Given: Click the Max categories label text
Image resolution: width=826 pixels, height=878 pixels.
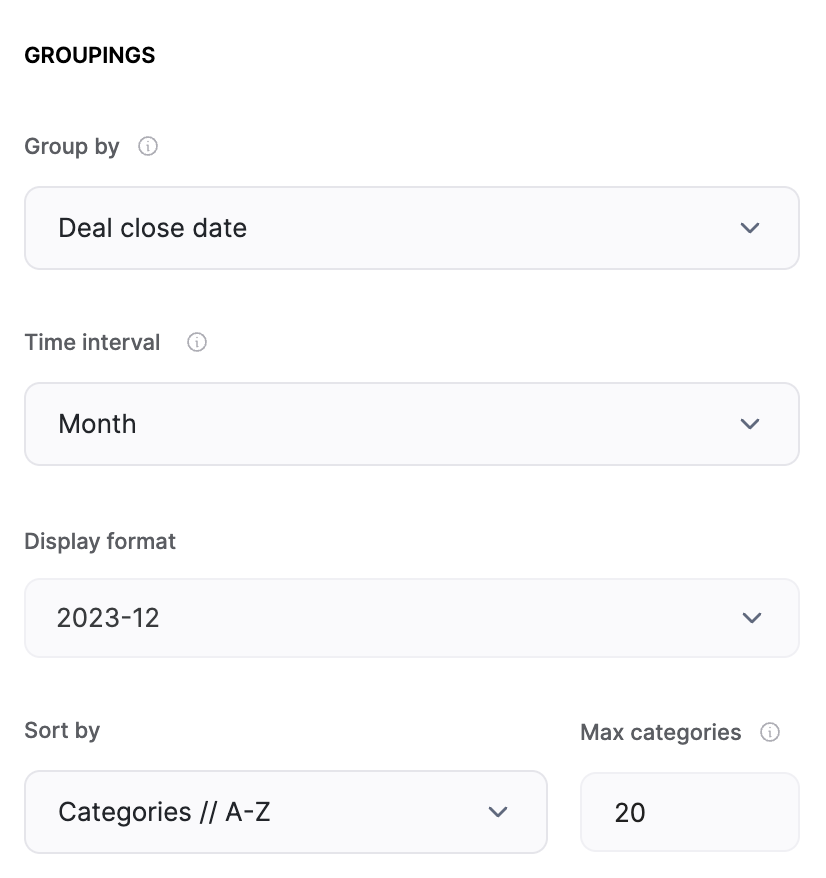Looking at the screenshot, I should [x=661, y=733].
